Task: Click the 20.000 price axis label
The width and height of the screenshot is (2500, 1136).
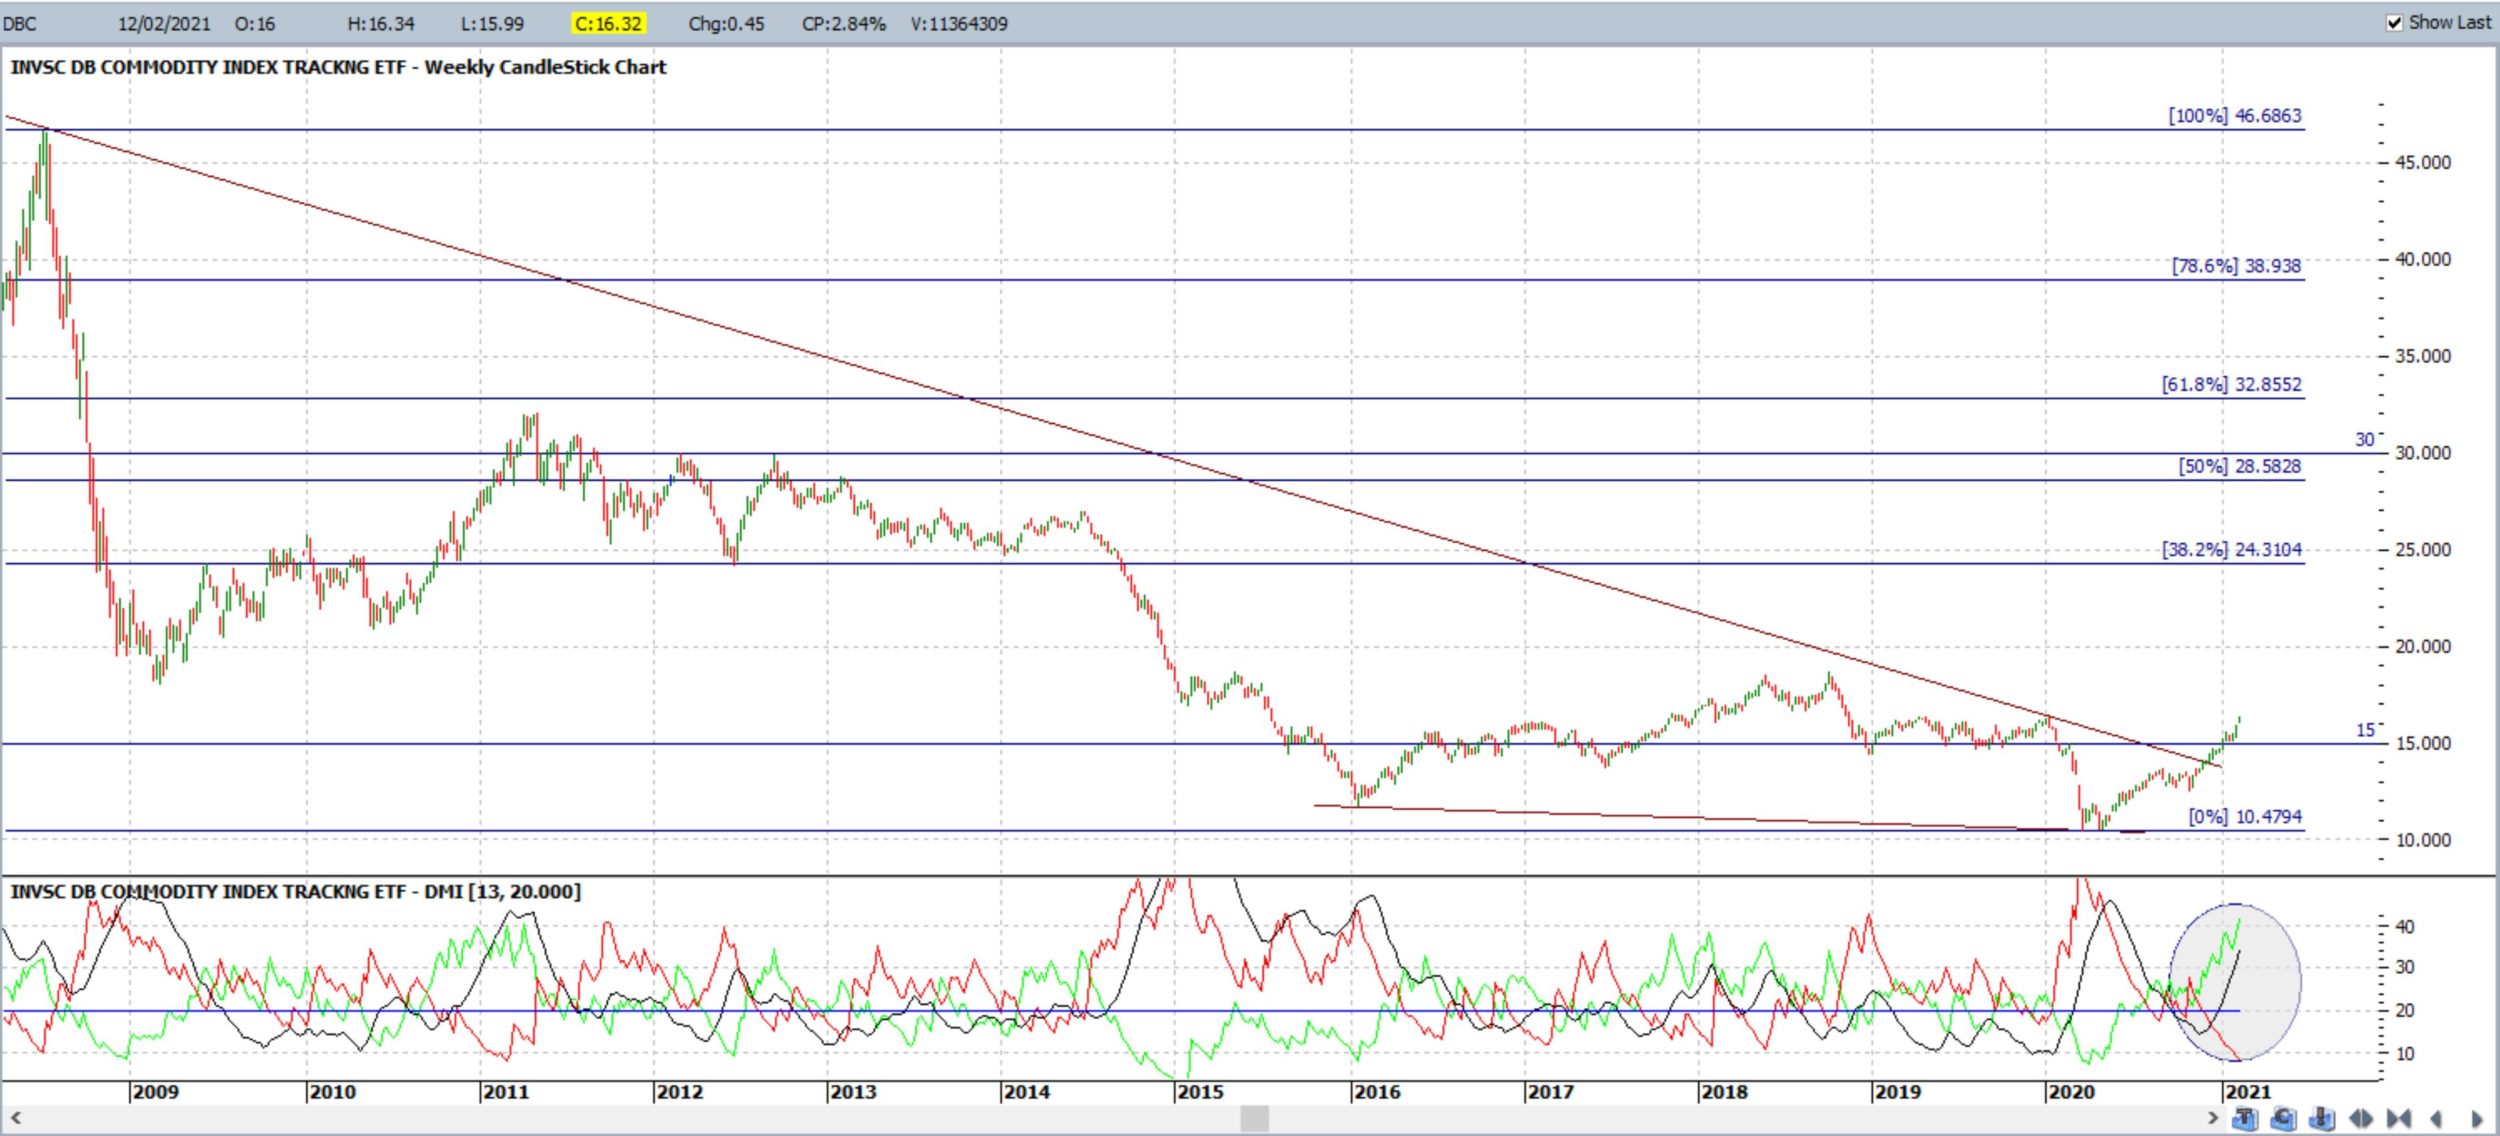Action: tap(2423, 647)
